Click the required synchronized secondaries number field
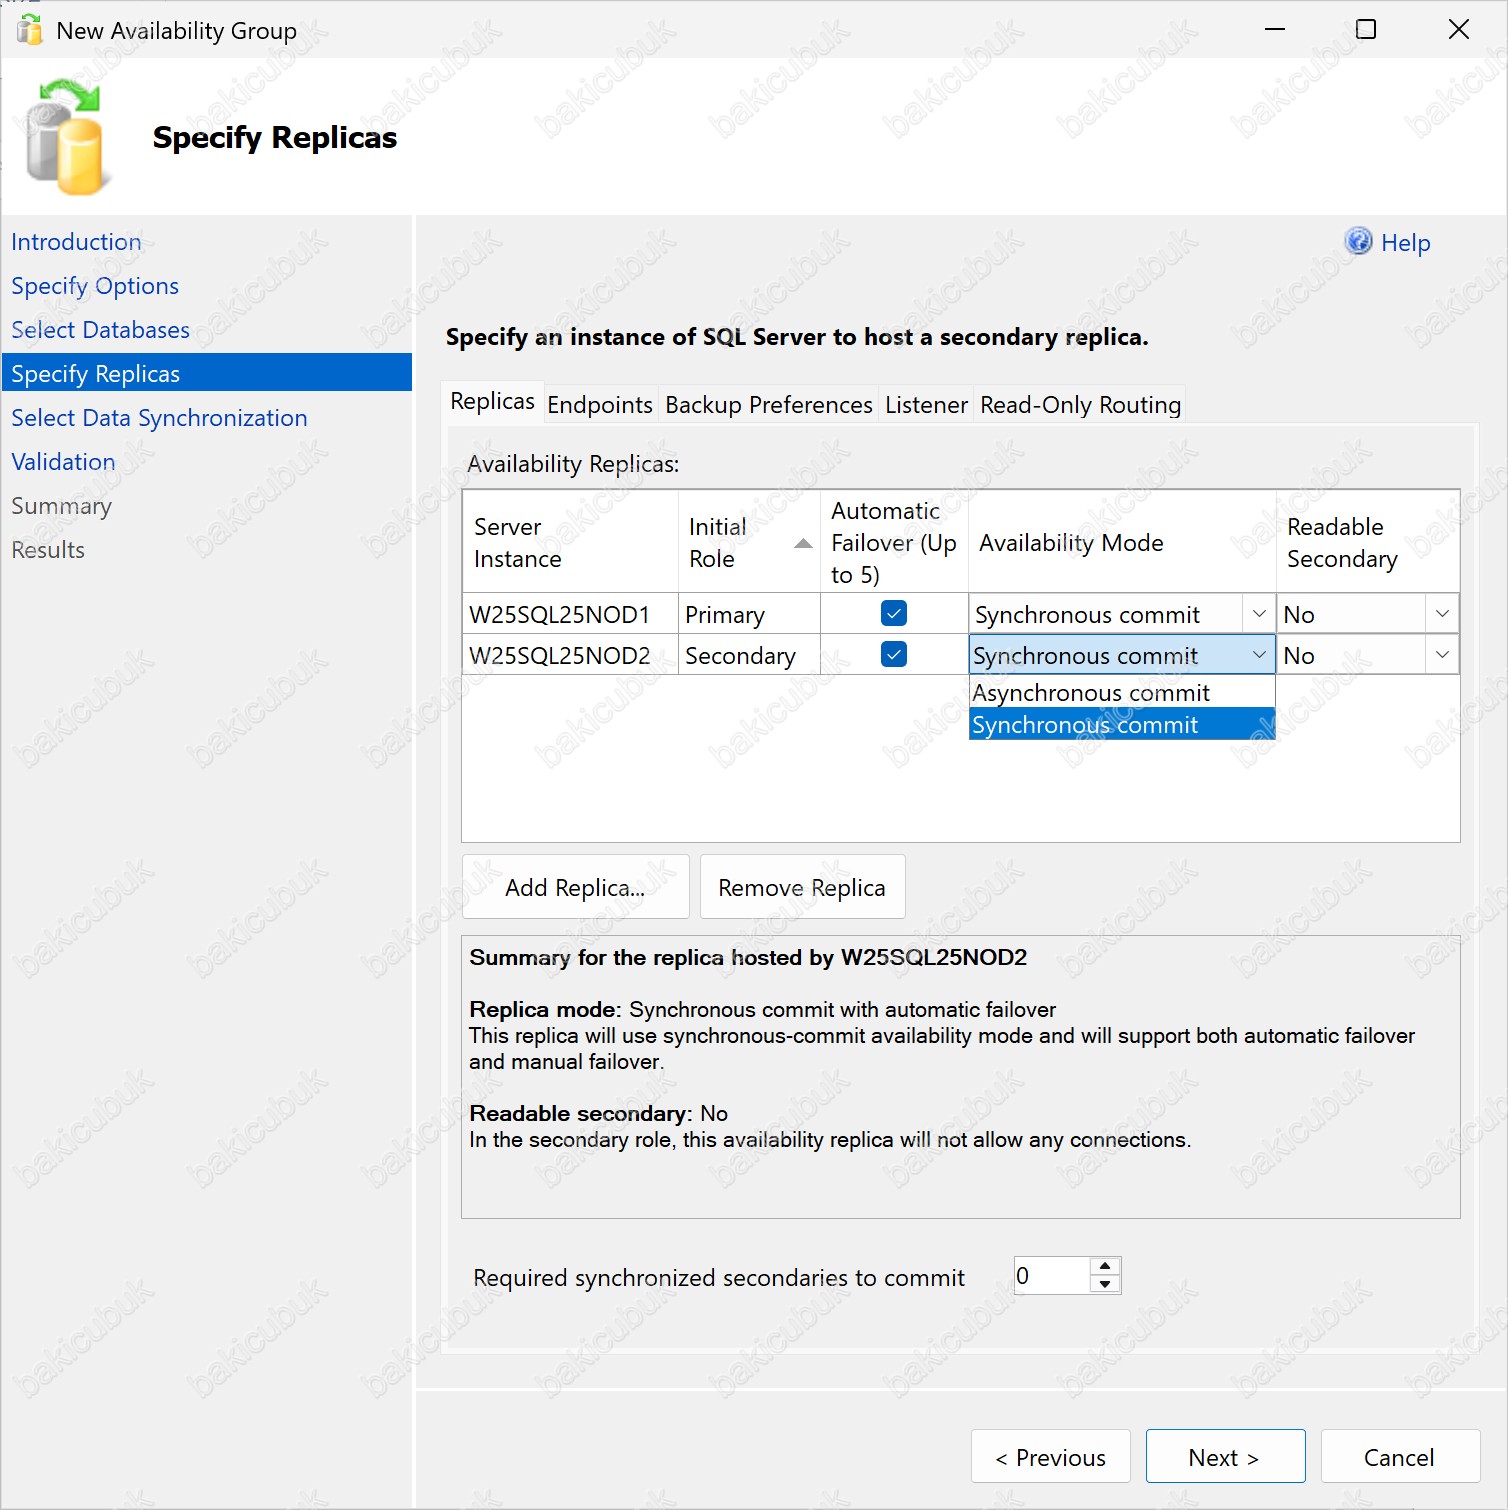1508x1510 pixels. [x=1051, y=1276]
